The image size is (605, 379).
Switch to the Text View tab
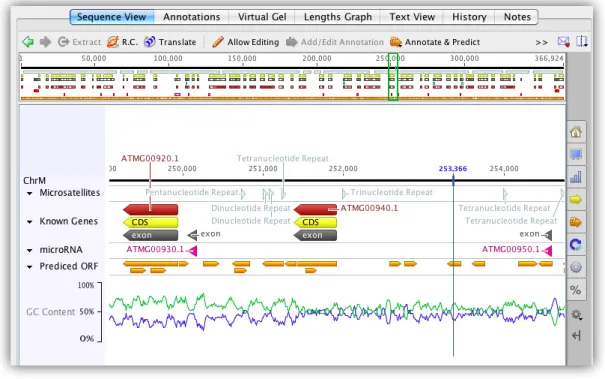412,17
